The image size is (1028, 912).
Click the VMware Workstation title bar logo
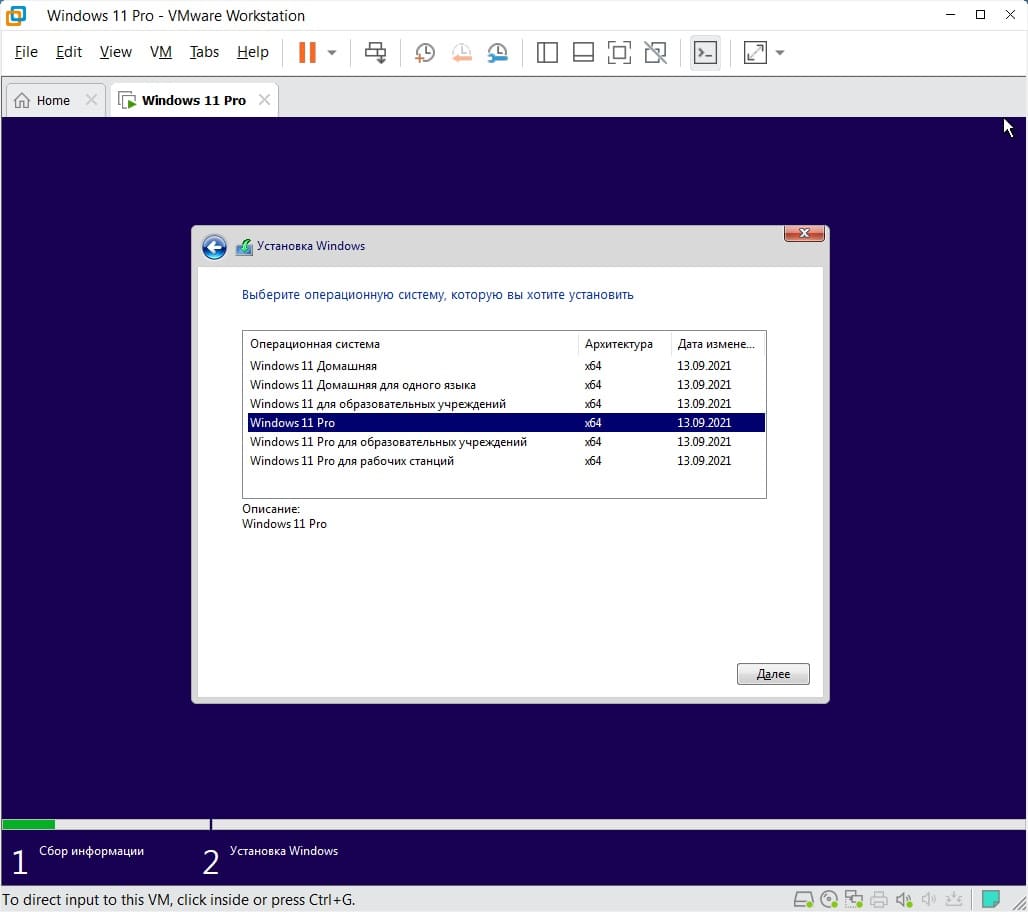pos(16,15)
